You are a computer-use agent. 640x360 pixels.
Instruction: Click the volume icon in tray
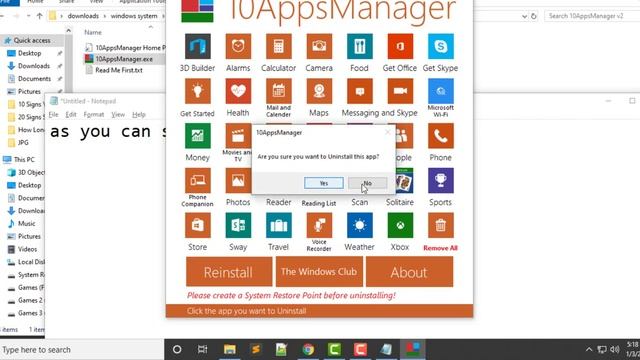click(x=615, y=349)
